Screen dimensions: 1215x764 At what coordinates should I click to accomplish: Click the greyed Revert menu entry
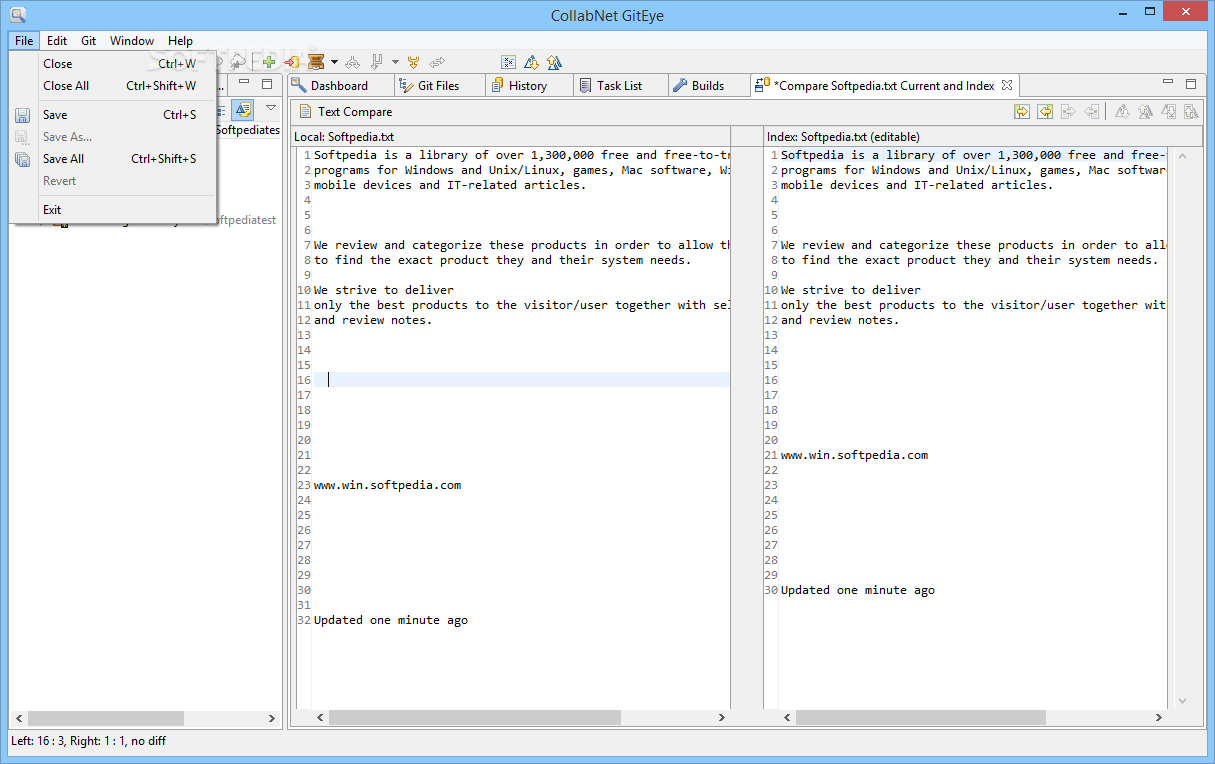[113, 181]
